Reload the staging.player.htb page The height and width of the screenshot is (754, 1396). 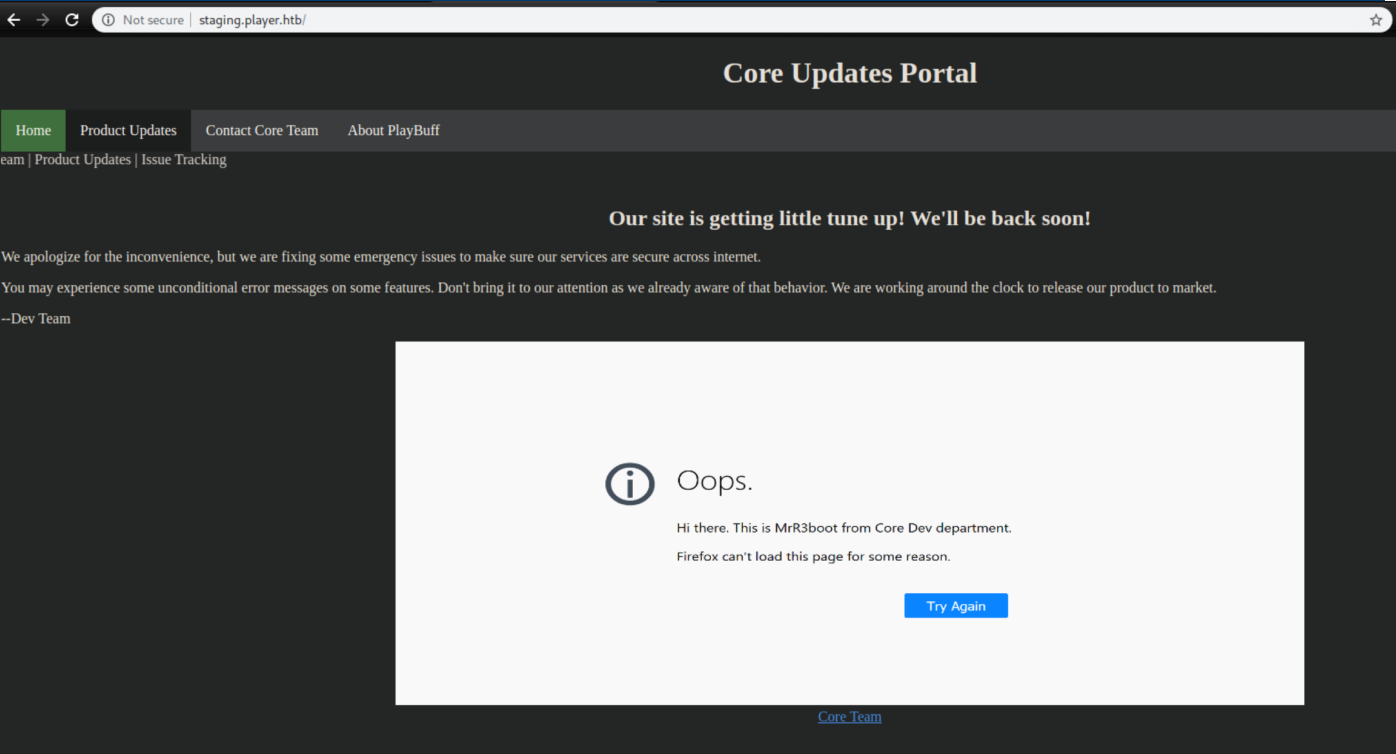point(72,20)
